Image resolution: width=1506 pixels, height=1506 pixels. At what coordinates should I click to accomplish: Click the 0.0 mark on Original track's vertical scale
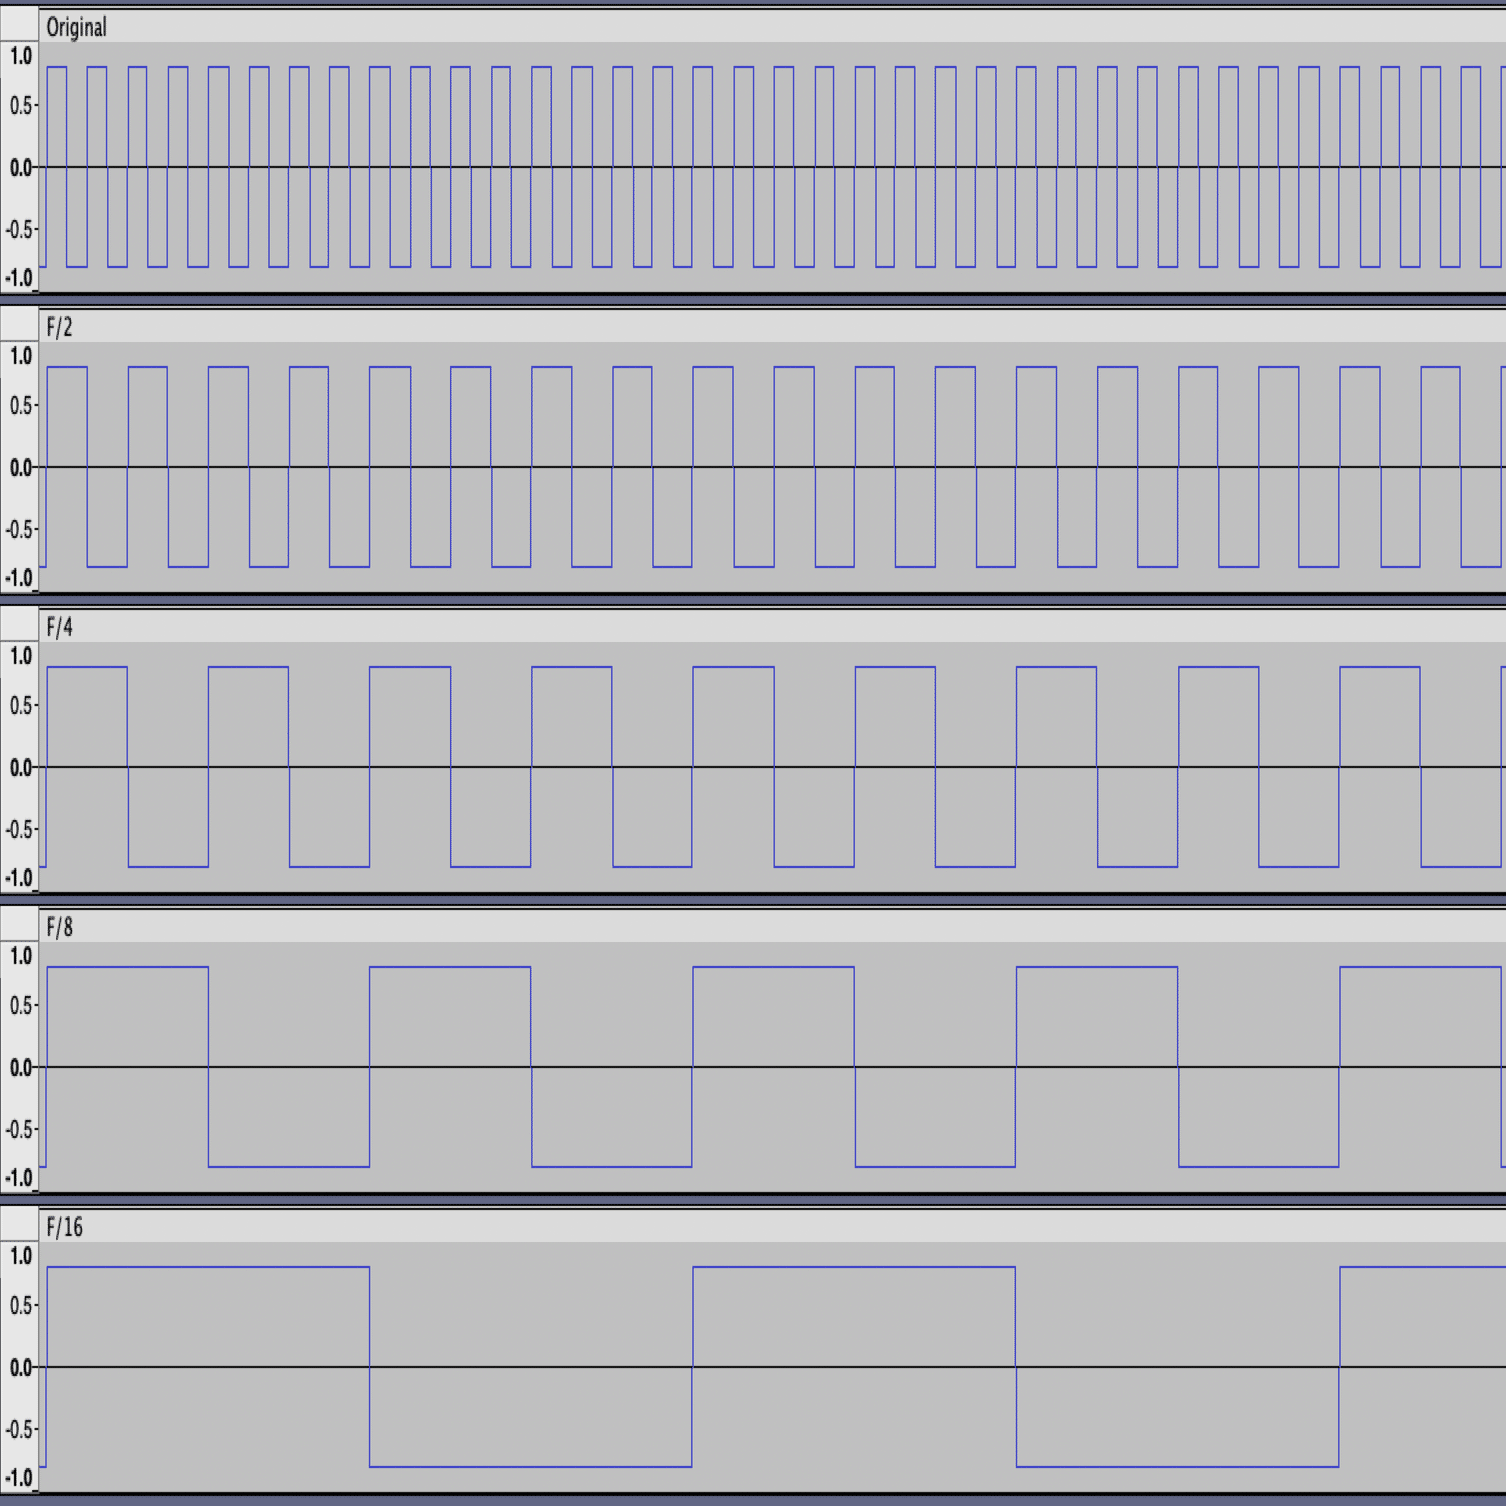(21, 168)
